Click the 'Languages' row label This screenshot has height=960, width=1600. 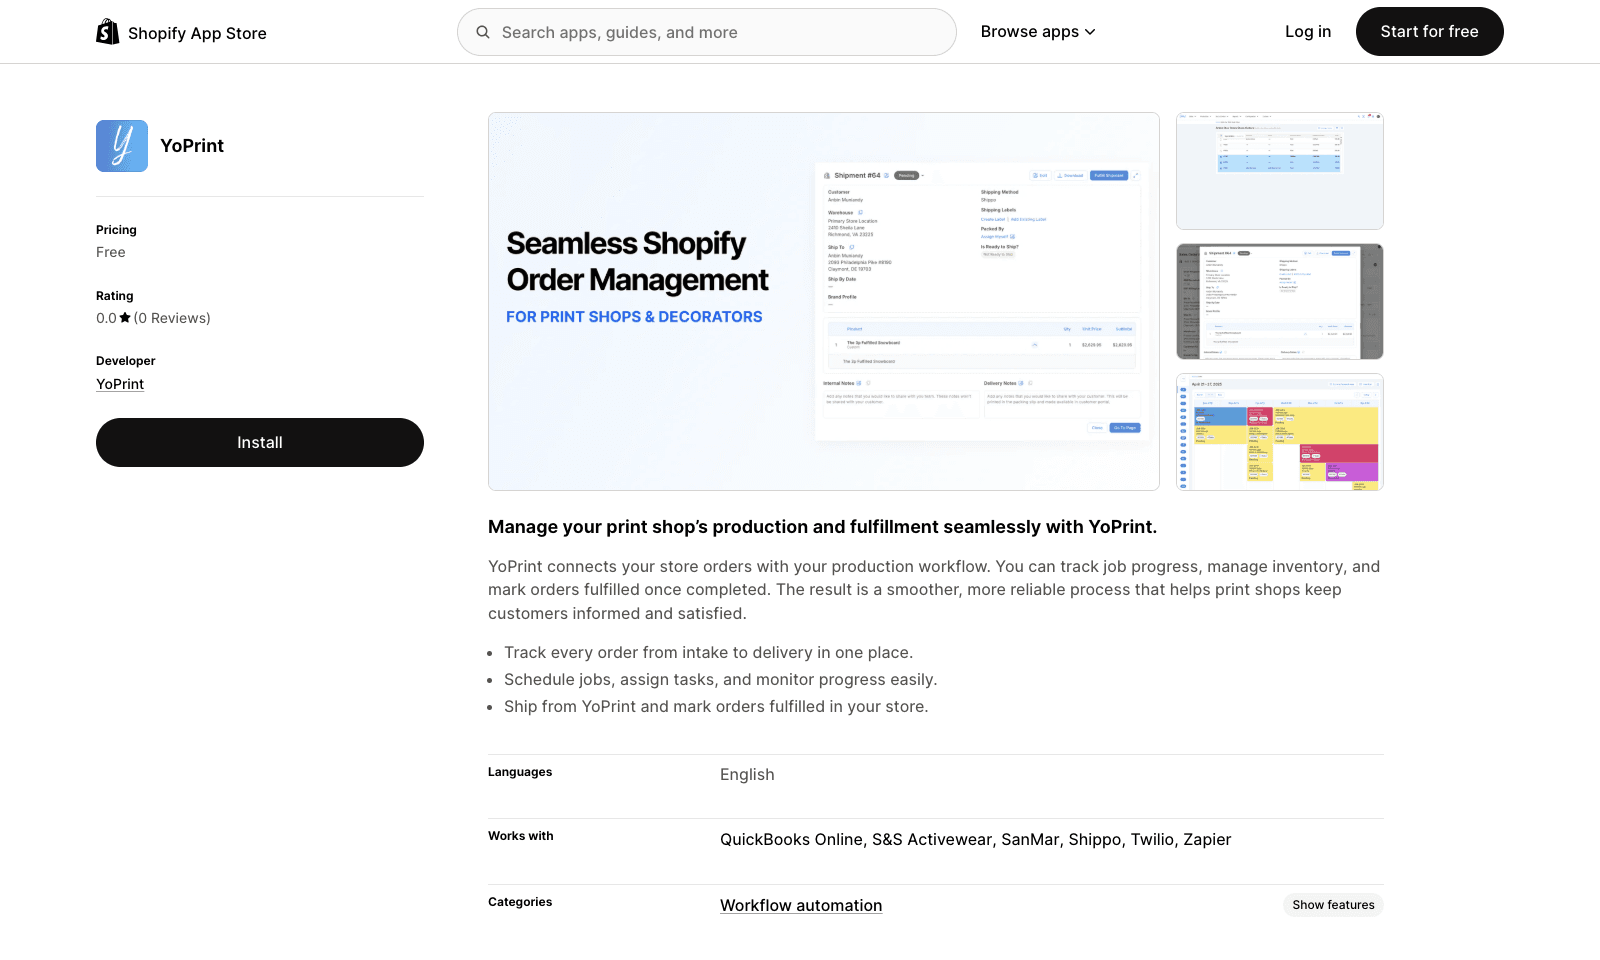[520, 772]
